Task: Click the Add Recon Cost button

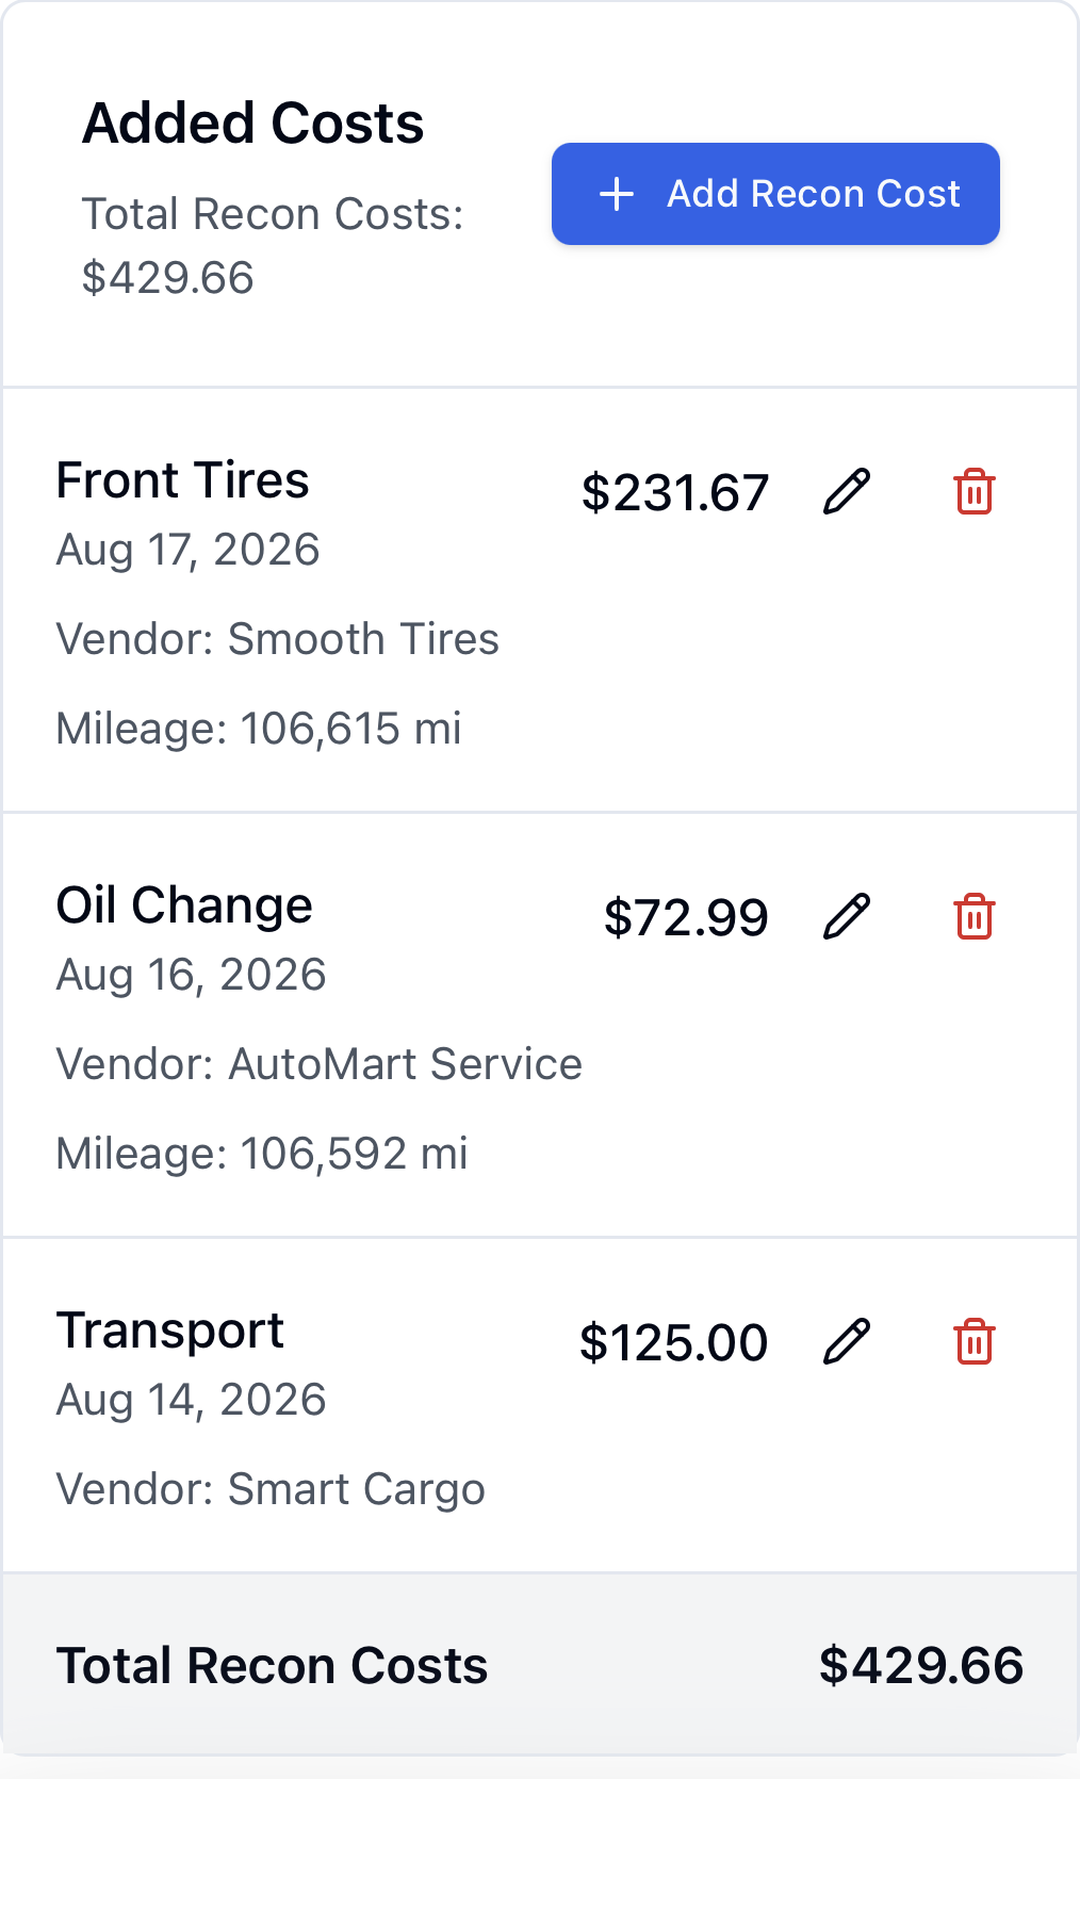Action: [x=776, y=194]
